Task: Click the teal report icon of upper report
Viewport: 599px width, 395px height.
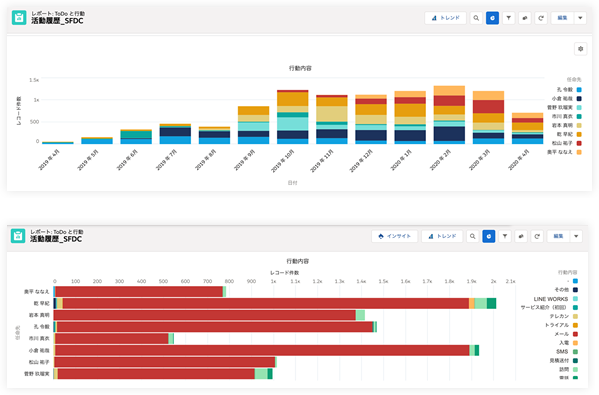Action: click(19, 18)
